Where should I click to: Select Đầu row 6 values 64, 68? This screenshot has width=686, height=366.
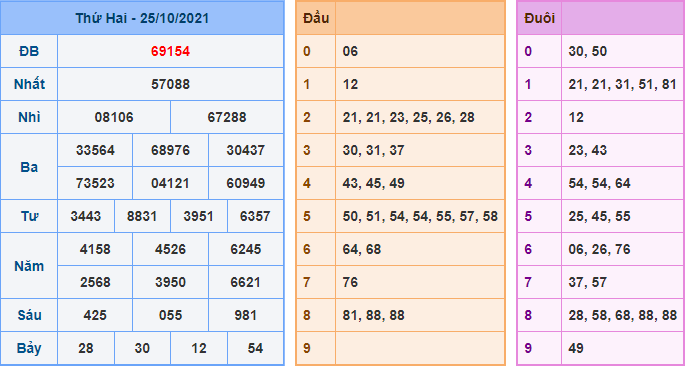coord(362,249)
